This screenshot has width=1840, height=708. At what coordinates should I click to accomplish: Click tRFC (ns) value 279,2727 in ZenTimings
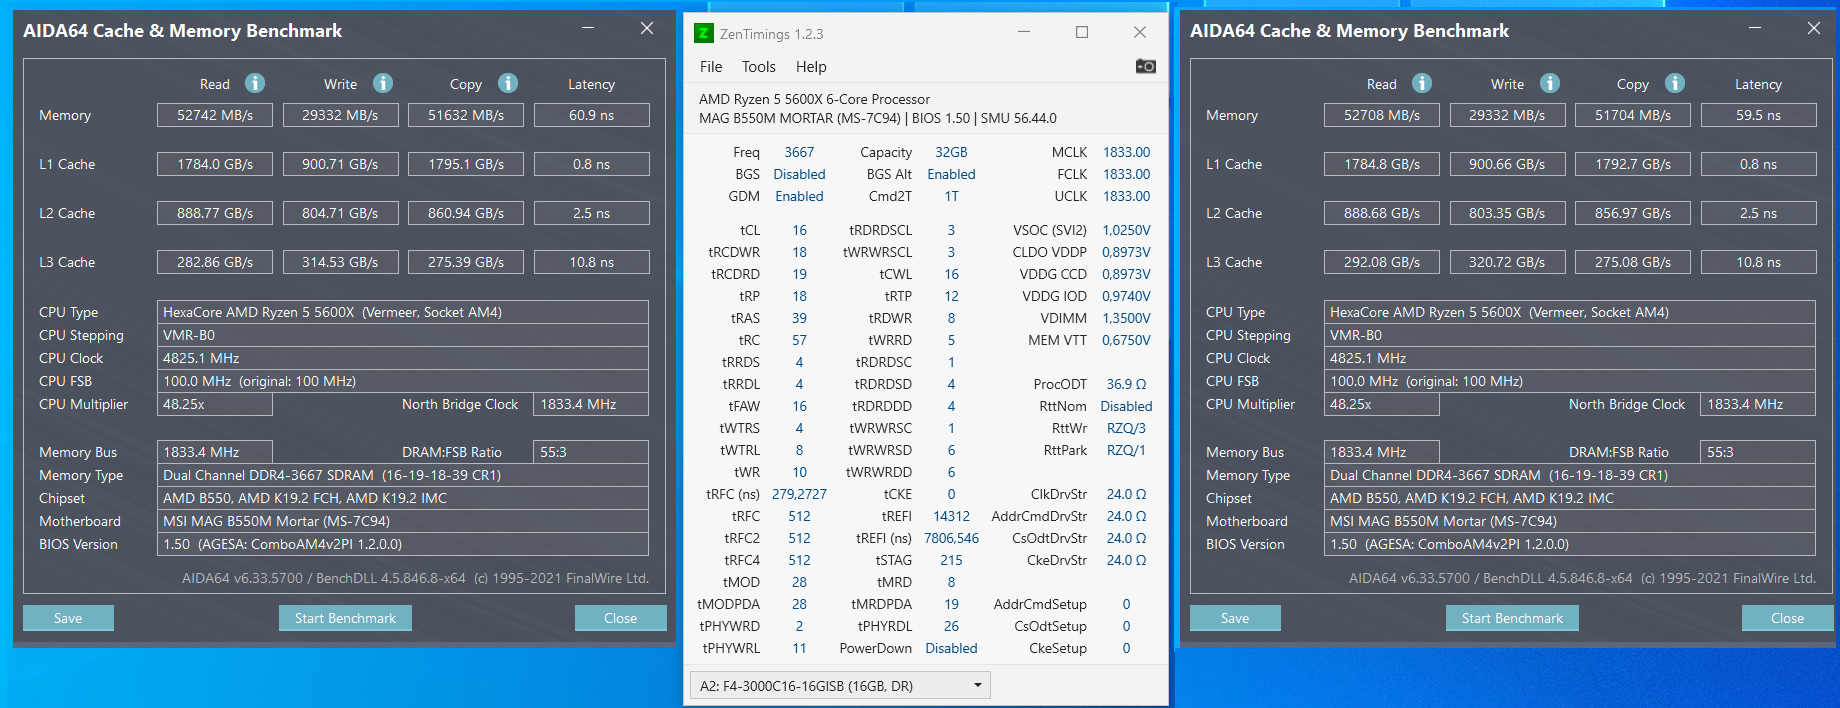click(799, 494)
